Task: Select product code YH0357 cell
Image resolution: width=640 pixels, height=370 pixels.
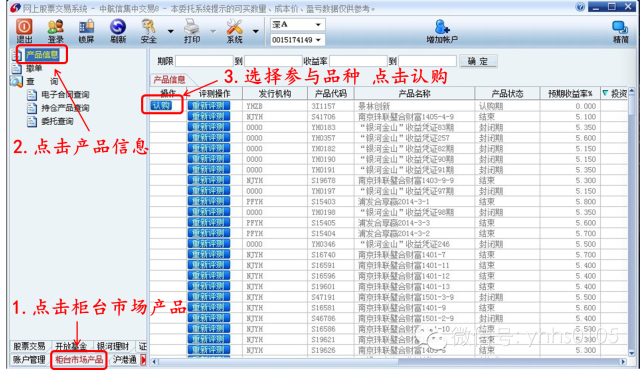Action: (323, 137)
